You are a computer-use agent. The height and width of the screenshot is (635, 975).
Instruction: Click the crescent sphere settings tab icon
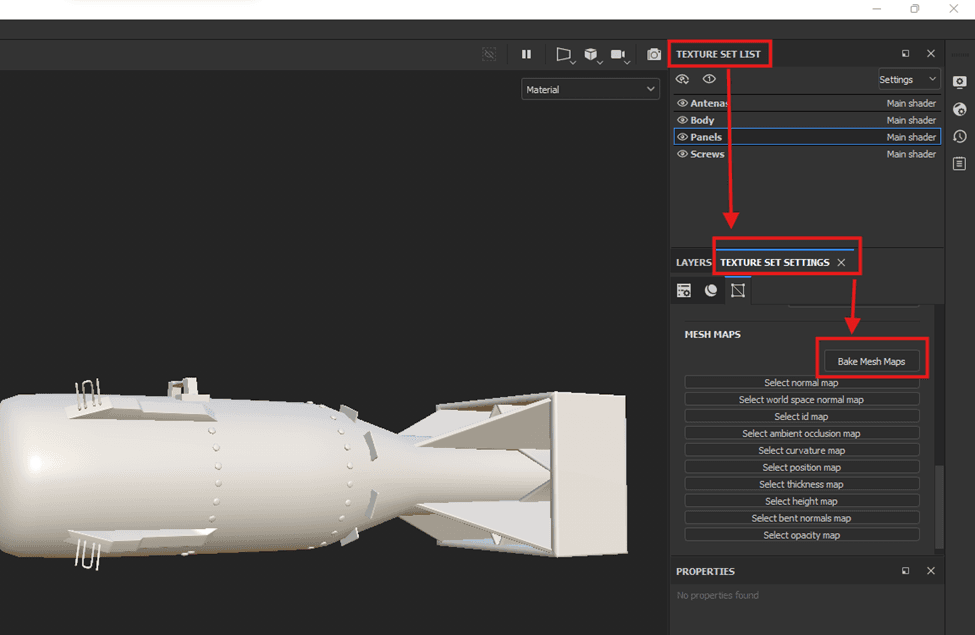click(x=711, y=290)
